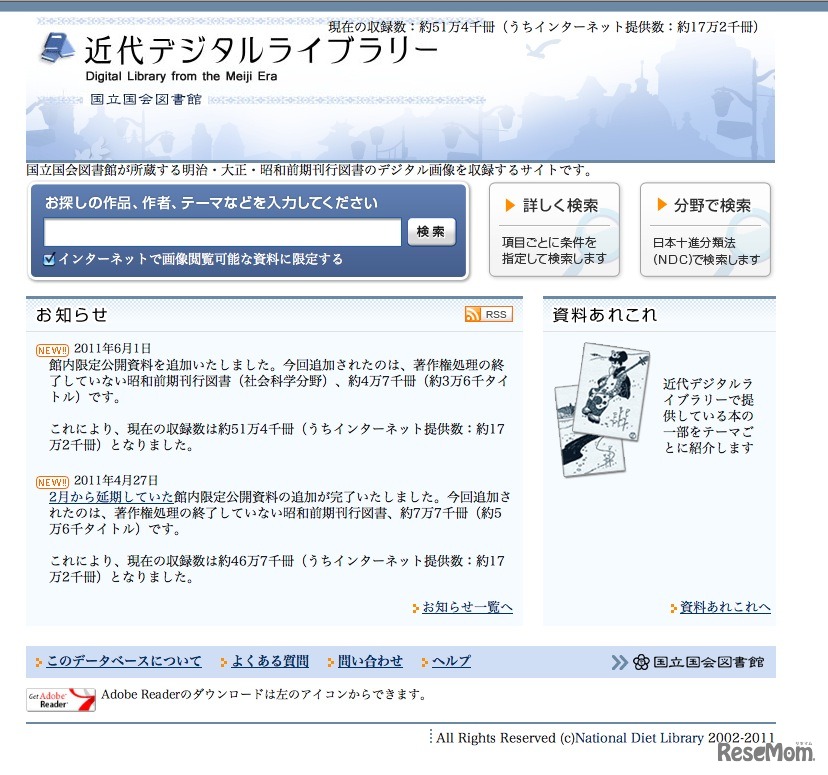The height and width of the screenshot is (775, 828).
Task: Uncheck インターネットで画像閲覧可能な資料に限定する checkbox
Action: pos(49,259)
